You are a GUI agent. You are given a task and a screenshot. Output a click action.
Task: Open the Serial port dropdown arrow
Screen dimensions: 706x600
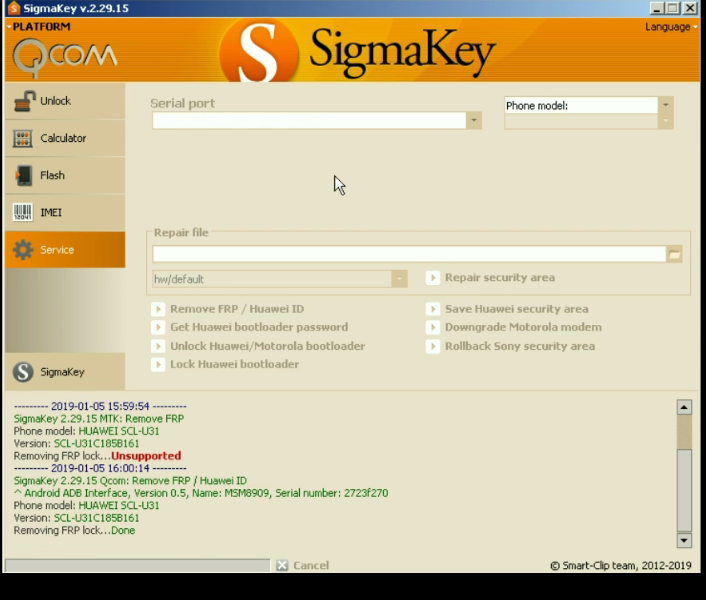(x=474, y=120)
